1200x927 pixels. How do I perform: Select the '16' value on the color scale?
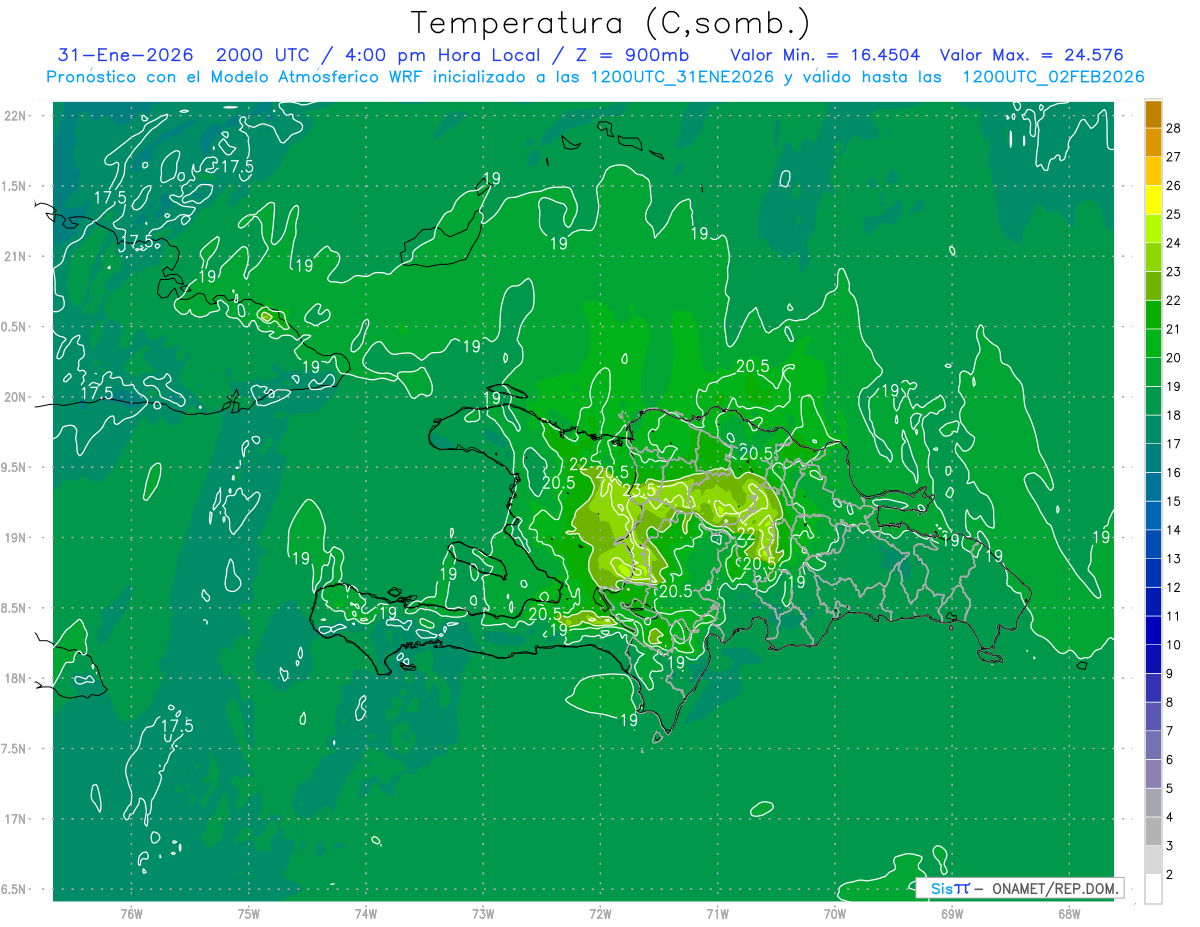1173,472
